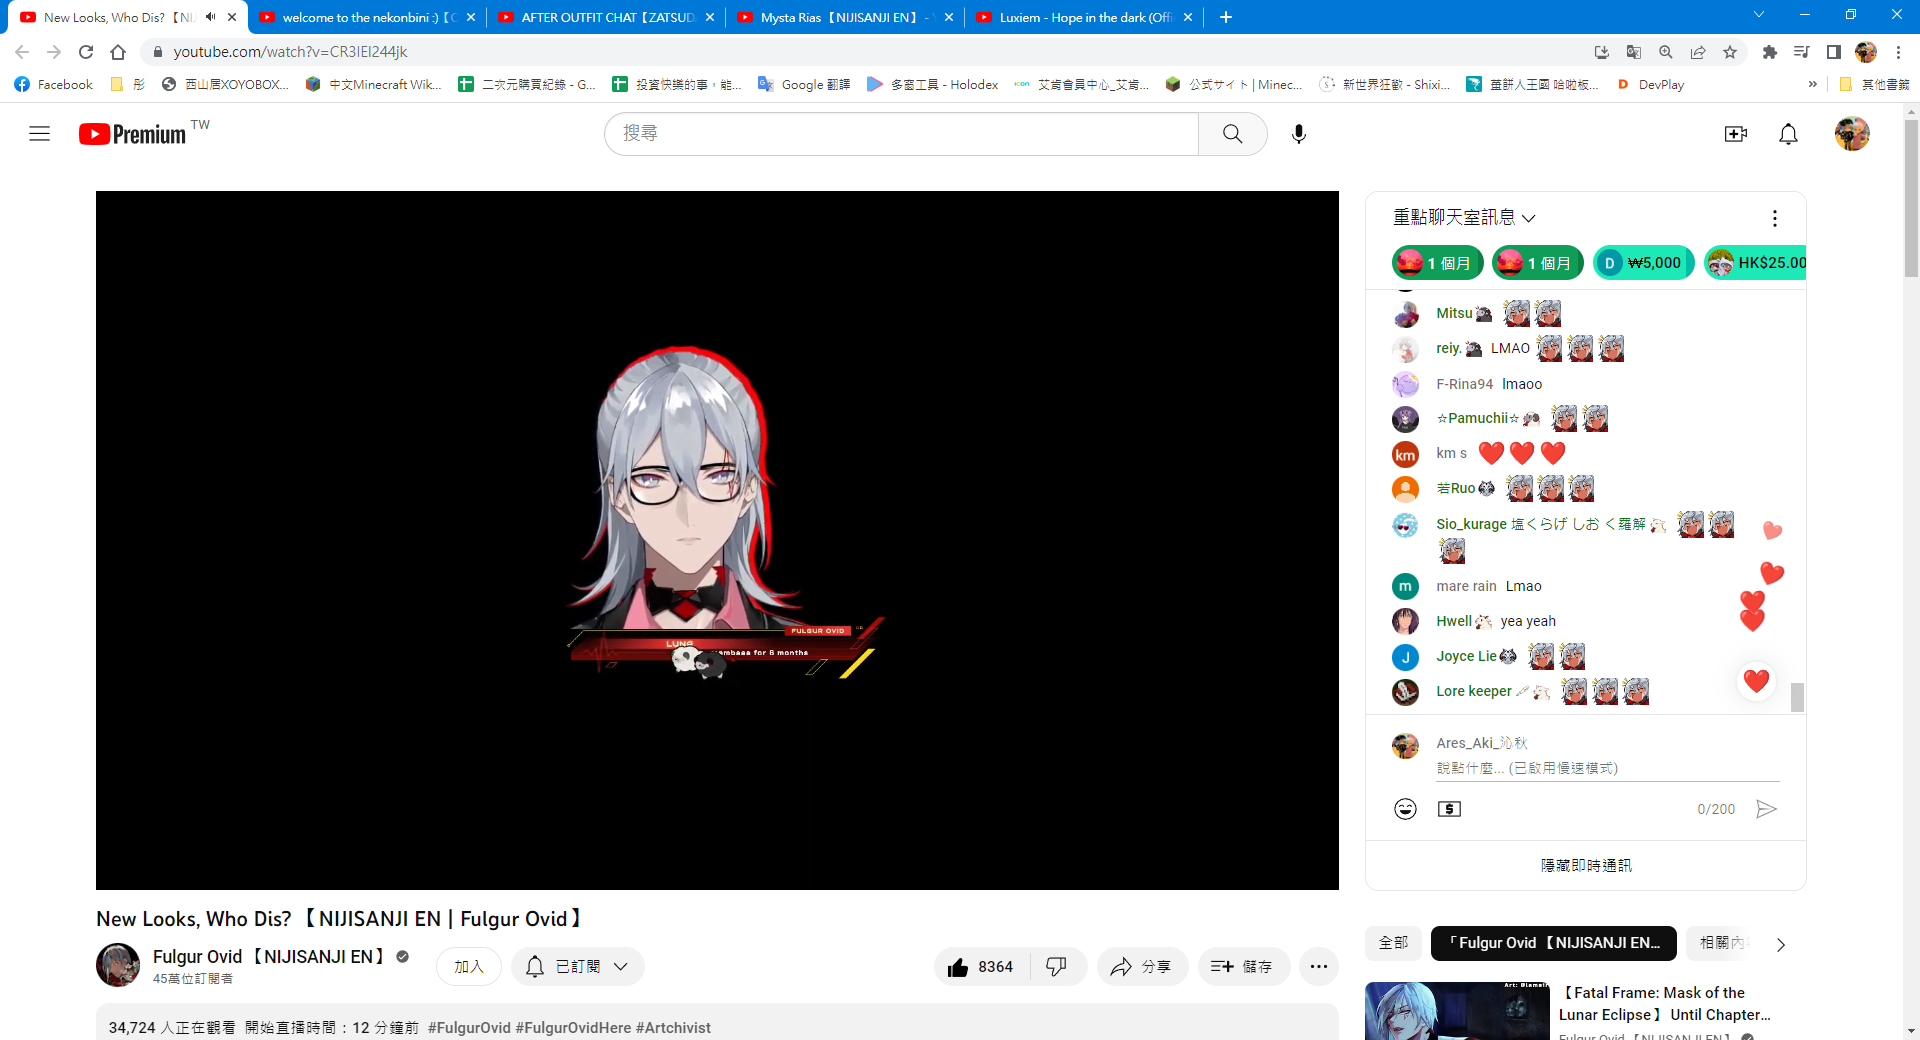Switch to AFTER OUTFIT CHAT tab
Screen dimensions: 1920x1040
coord(606,17)
